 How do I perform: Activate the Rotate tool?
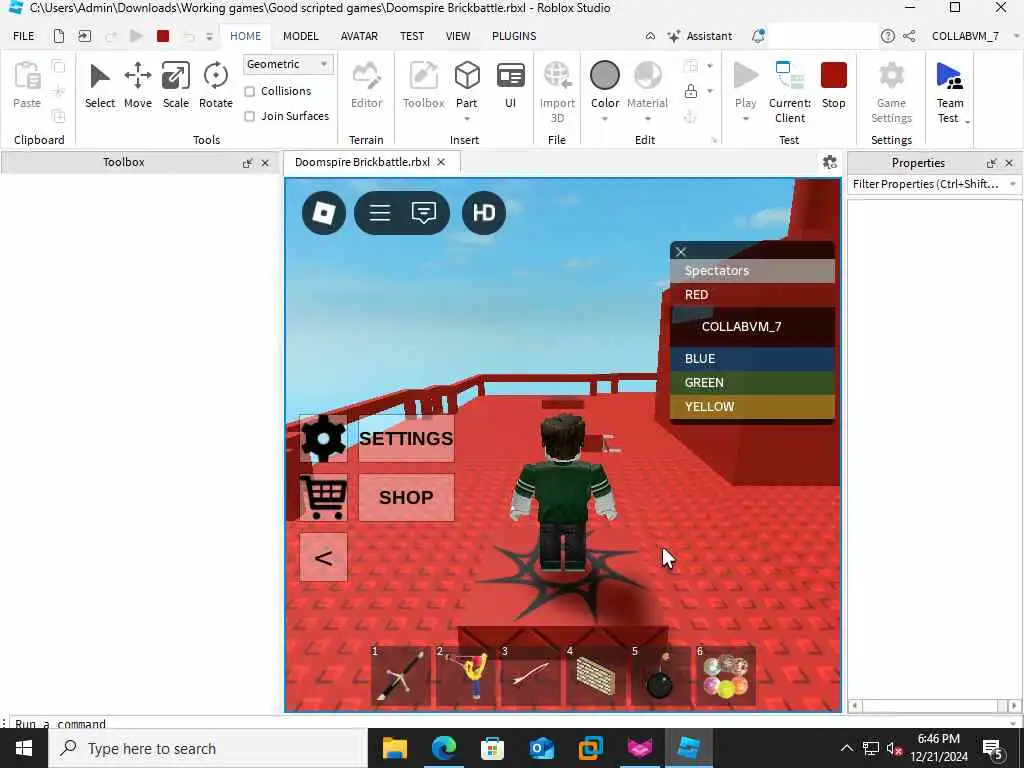point(216,85)
